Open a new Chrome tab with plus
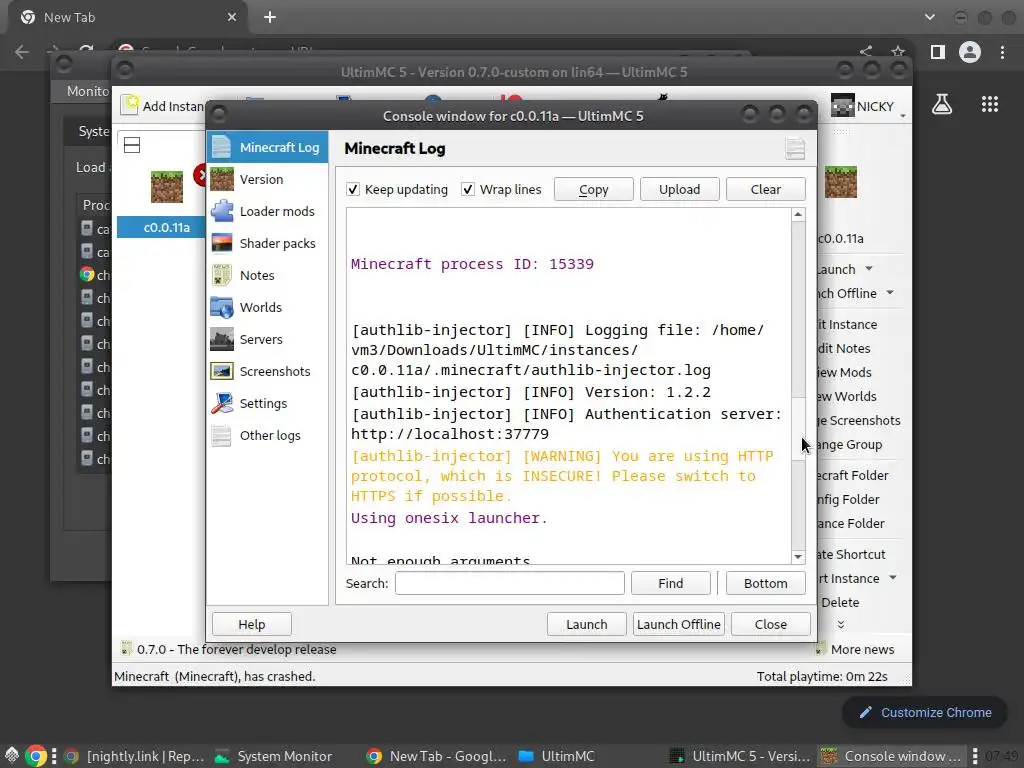 [270, 18]
